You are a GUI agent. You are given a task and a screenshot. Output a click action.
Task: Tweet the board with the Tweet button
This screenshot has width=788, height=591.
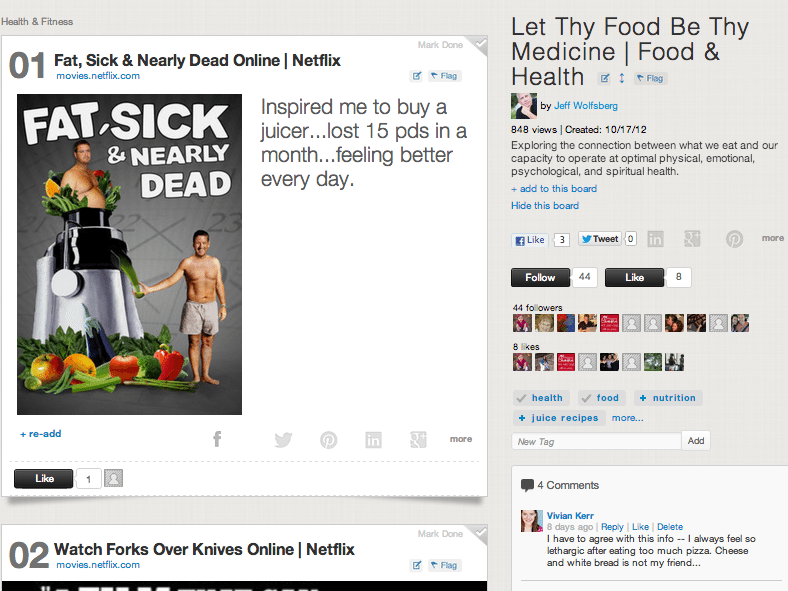(600, 239)
